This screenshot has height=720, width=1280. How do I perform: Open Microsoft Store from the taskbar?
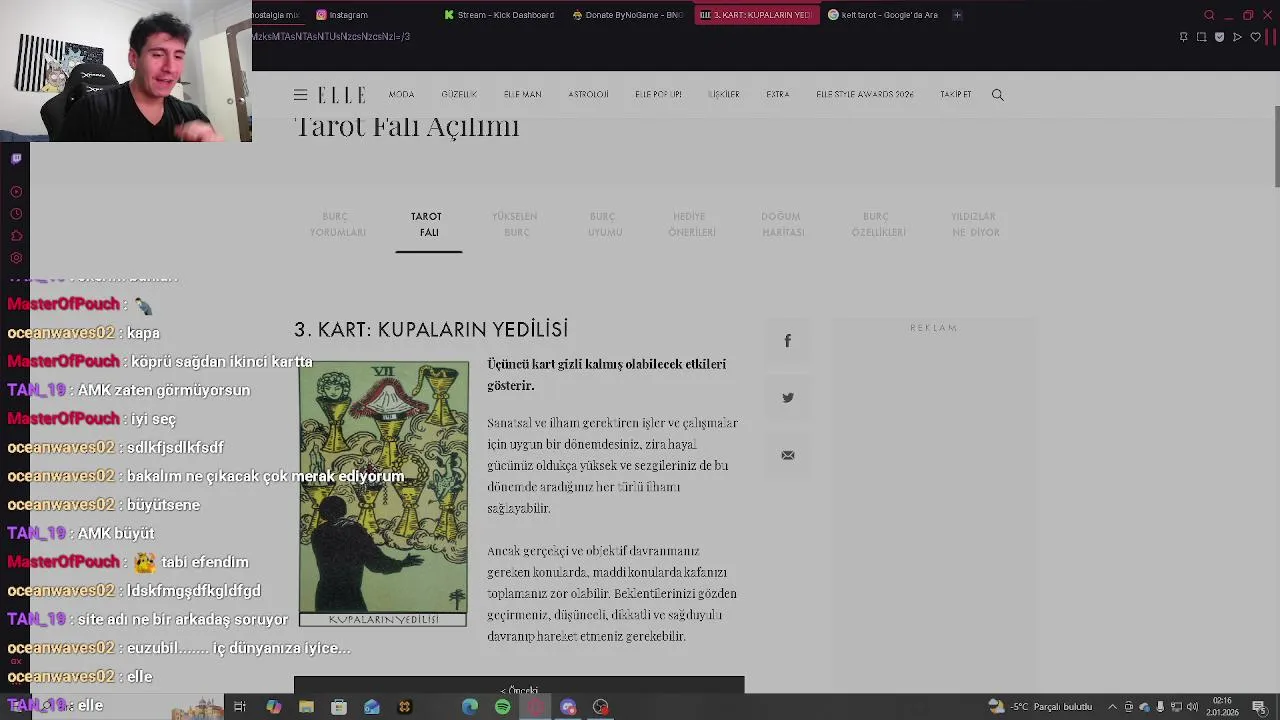point(339,707)
